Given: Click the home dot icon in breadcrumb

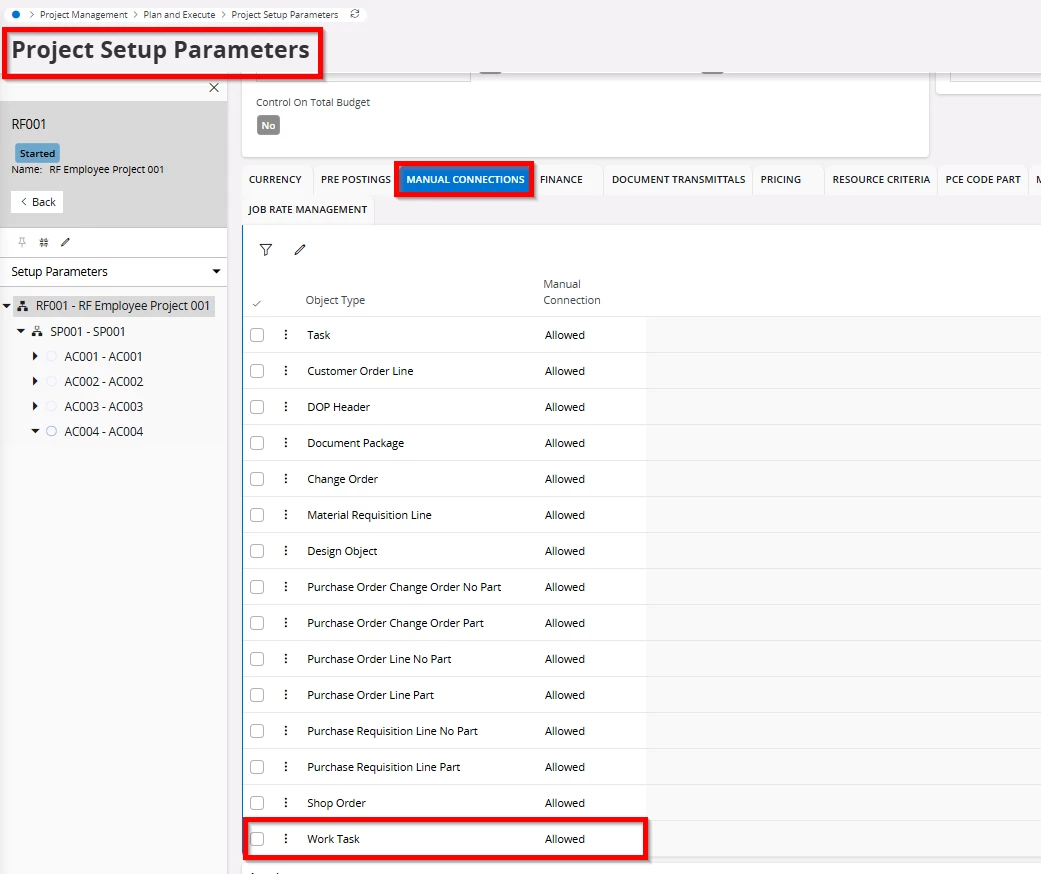Looking at the screenshot, I should pyautogui.click(x=16, y=14).
